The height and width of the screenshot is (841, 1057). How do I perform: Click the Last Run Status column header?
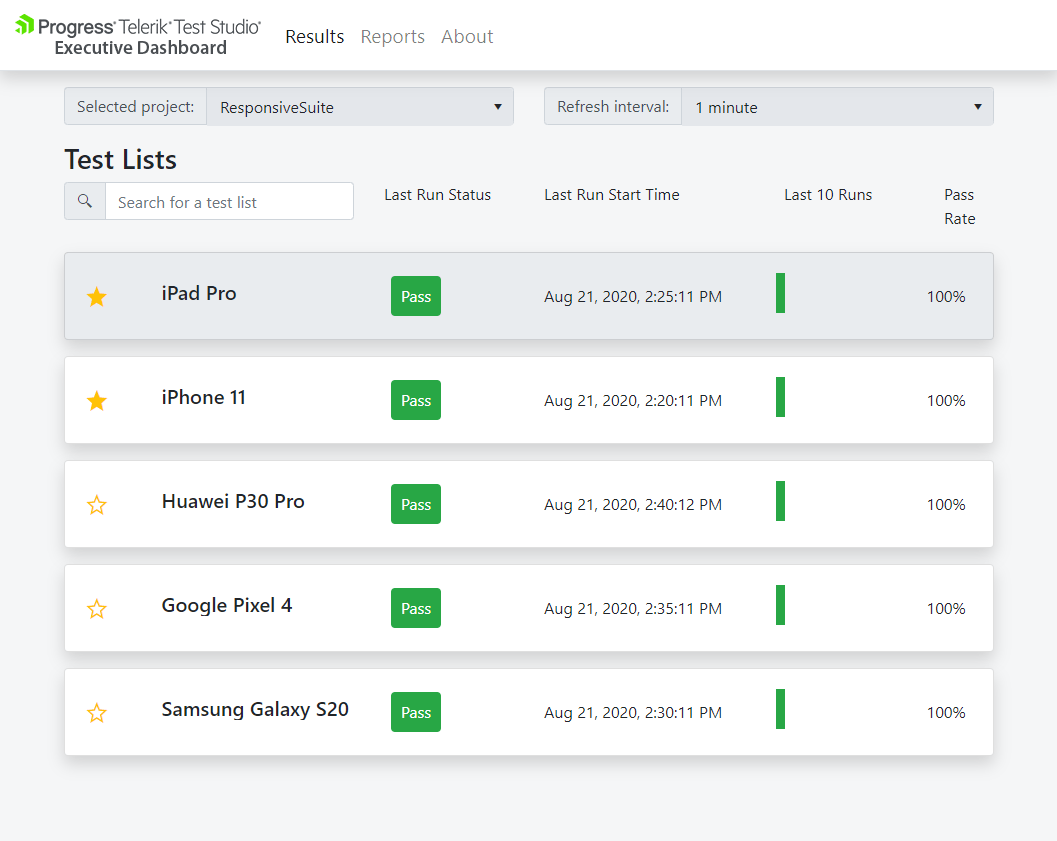(x=437, y=195)
